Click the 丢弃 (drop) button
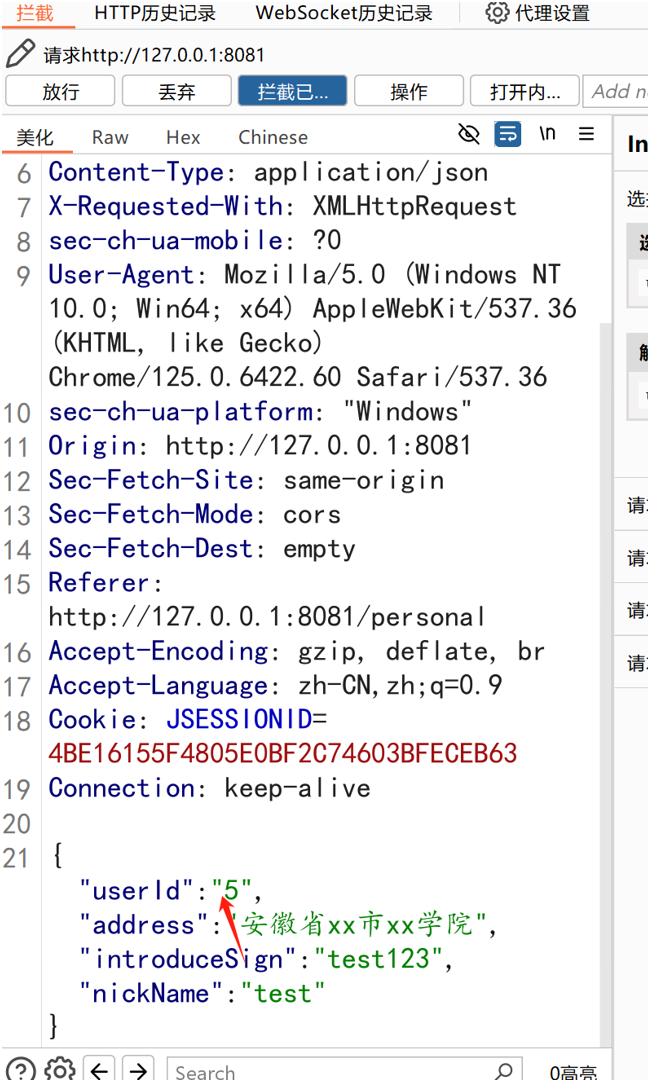Viewport: 648px width, 1080px height. pos(176,91)
